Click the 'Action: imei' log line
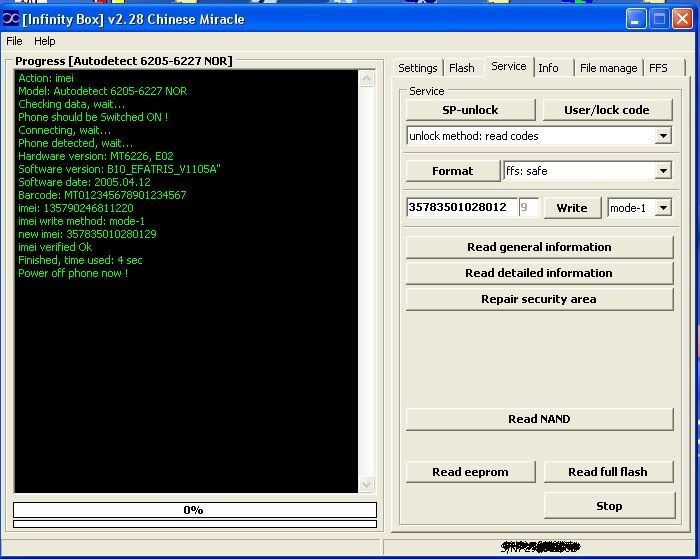The height and width of the screenshot is (559, 700). (x=46, y=78)
